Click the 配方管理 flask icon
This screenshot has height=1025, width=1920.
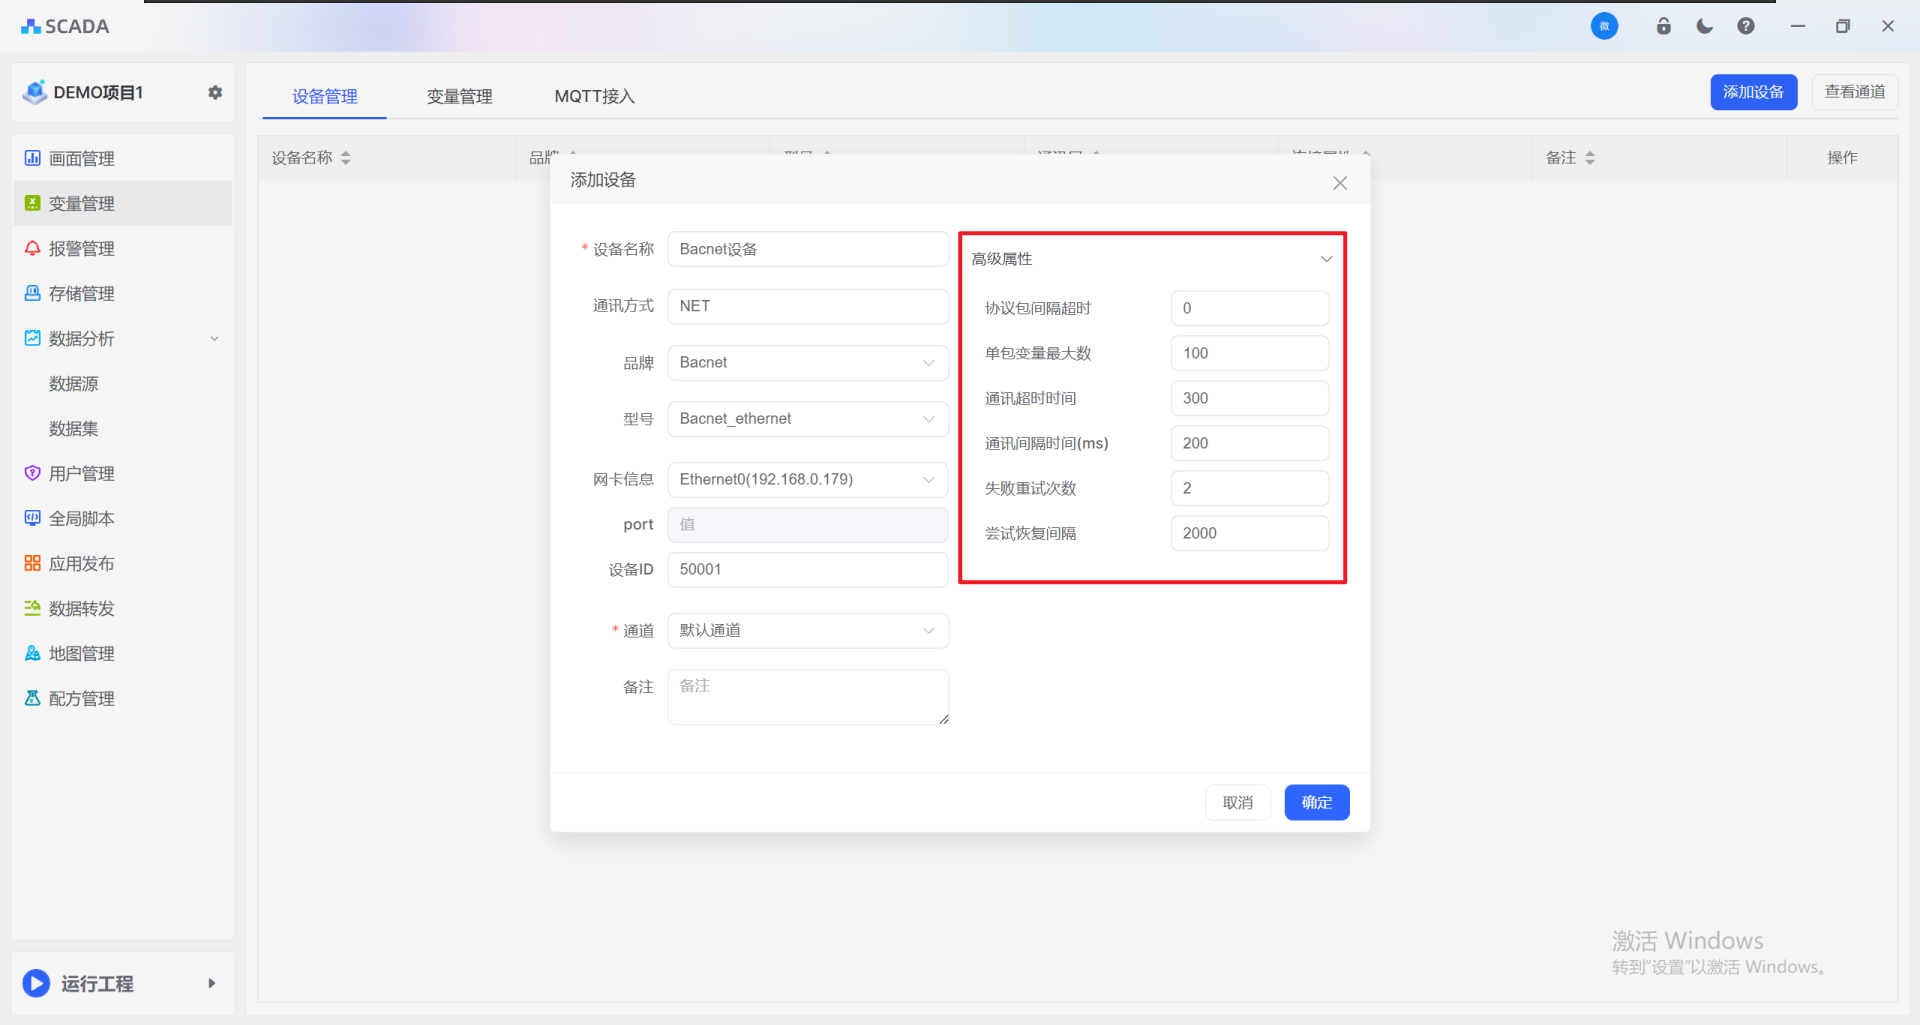click(33, 698)
